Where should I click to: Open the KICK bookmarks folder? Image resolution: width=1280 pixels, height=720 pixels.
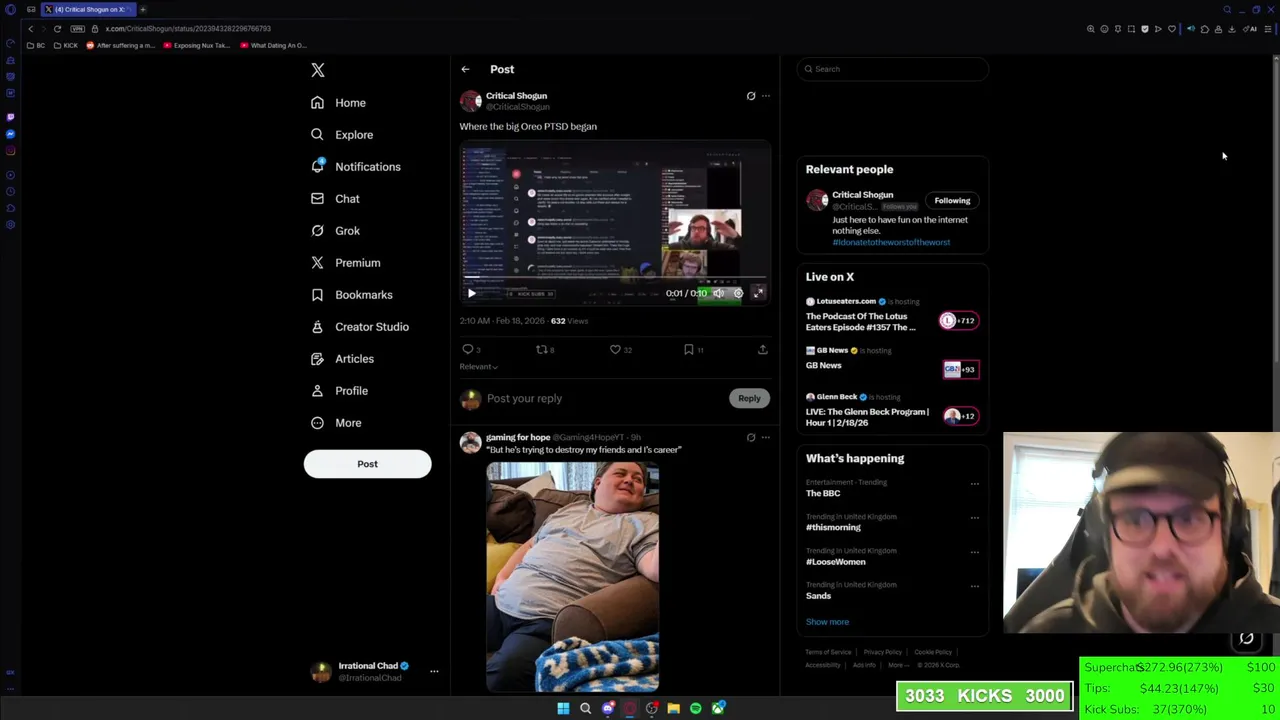point(67,45)
